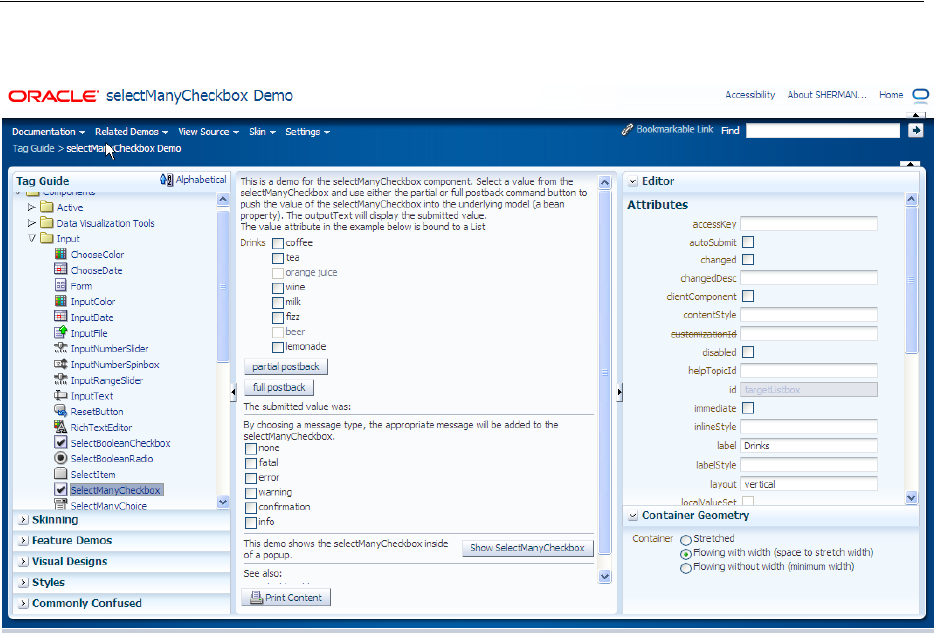Click the partial postback button
The height and width of the screenshot is (633, 934).
click(x=286, y=367)
